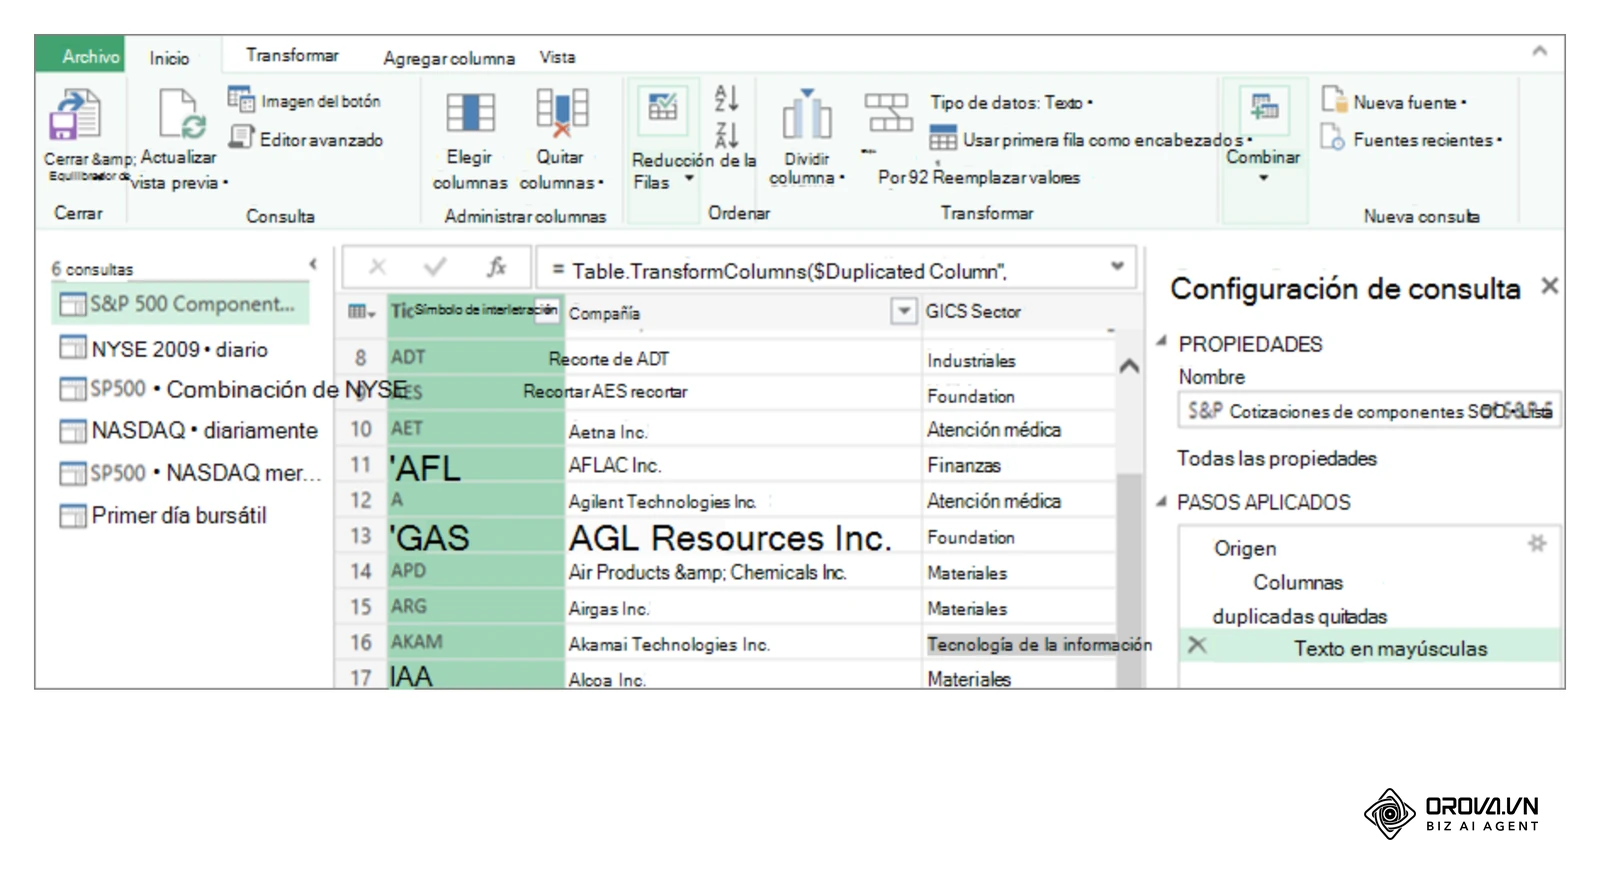Image resolution: width=1600 pixels, height=880 pixels.
Task: Open Todas las propiedades link
Action: click(1277, 458)
